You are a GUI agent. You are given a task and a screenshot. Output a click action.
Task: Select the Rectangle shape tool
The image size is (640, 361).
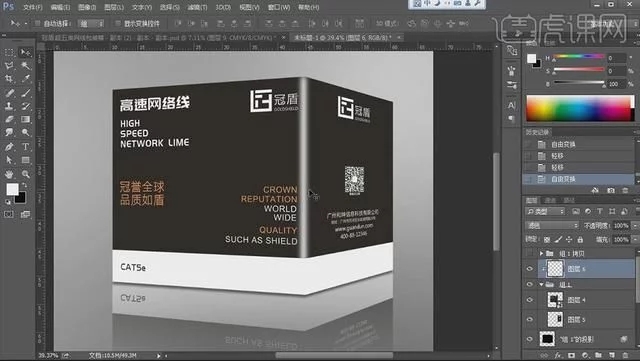click(x=25, y=160)
